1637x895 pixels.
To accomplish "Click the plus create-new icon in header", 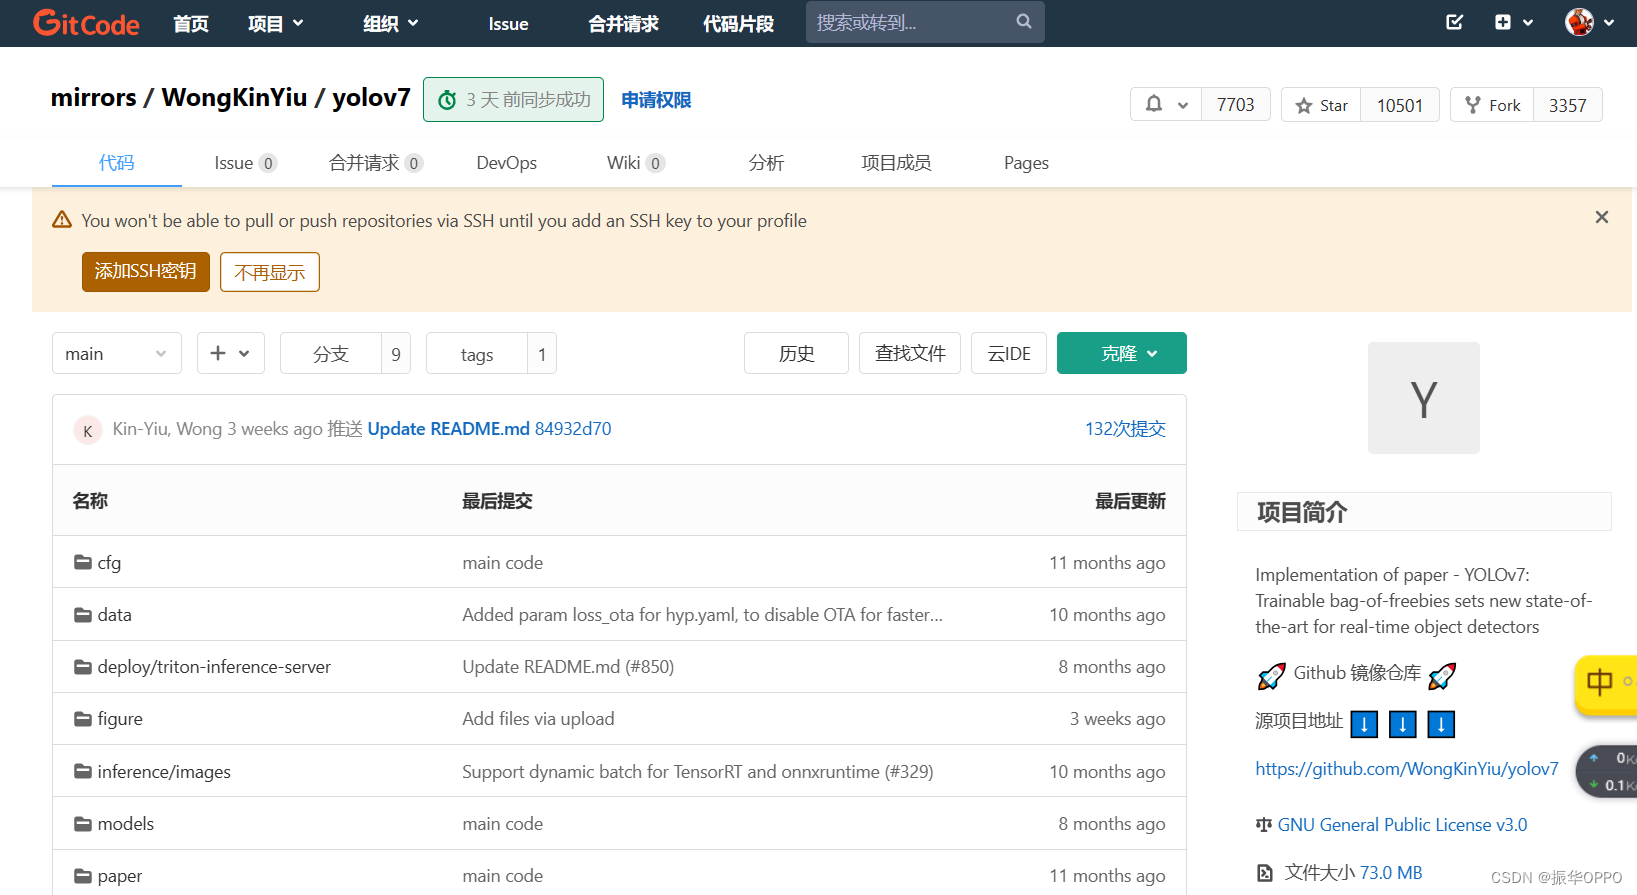I will [x=1503, y=22].
